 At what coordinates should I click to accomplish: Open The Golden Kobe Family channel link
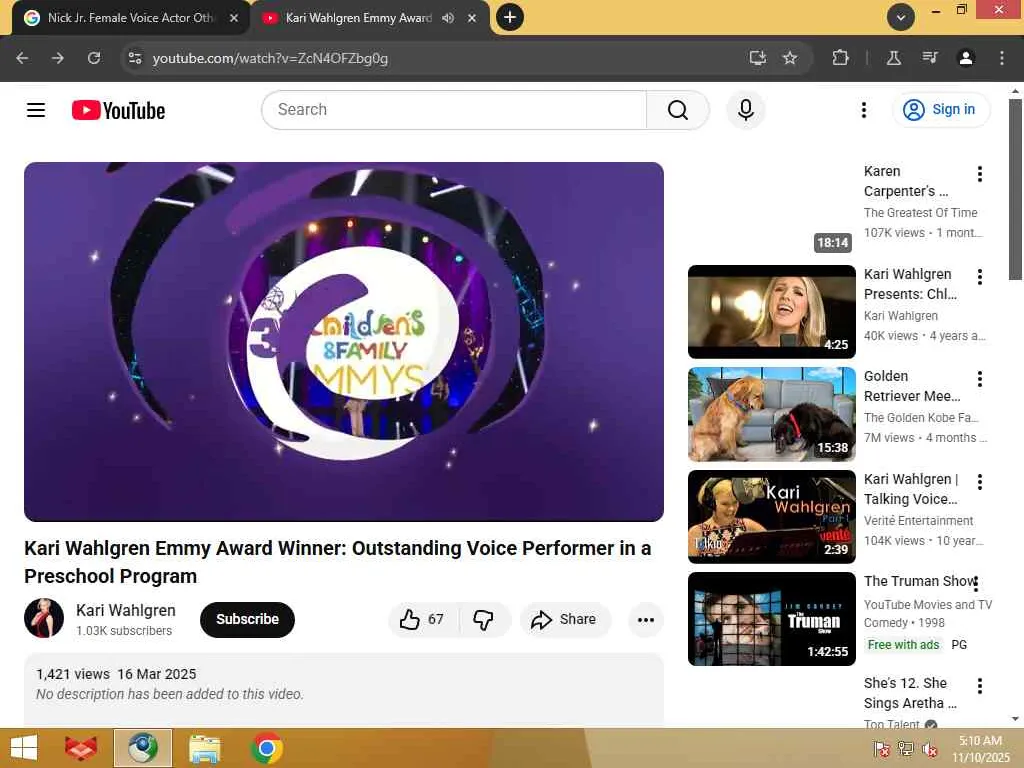pos(921,418)
